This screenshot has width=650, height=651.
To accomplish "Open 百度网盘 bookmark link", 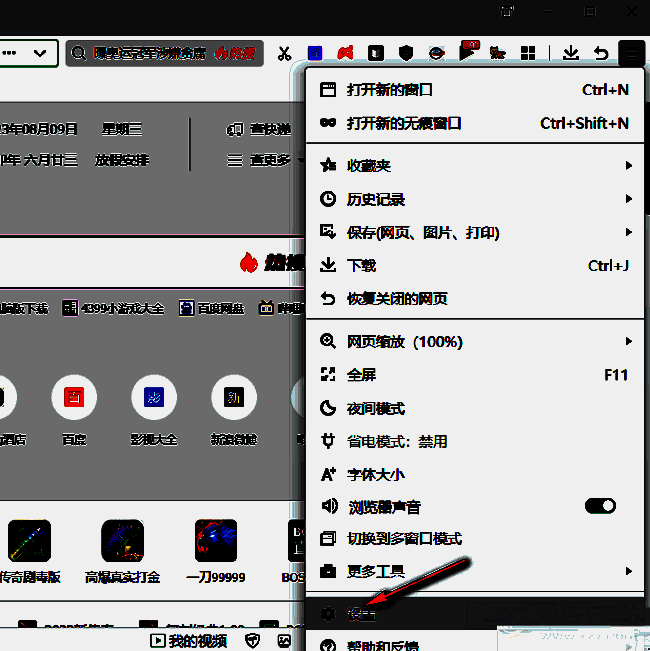I will click(212, 308).
